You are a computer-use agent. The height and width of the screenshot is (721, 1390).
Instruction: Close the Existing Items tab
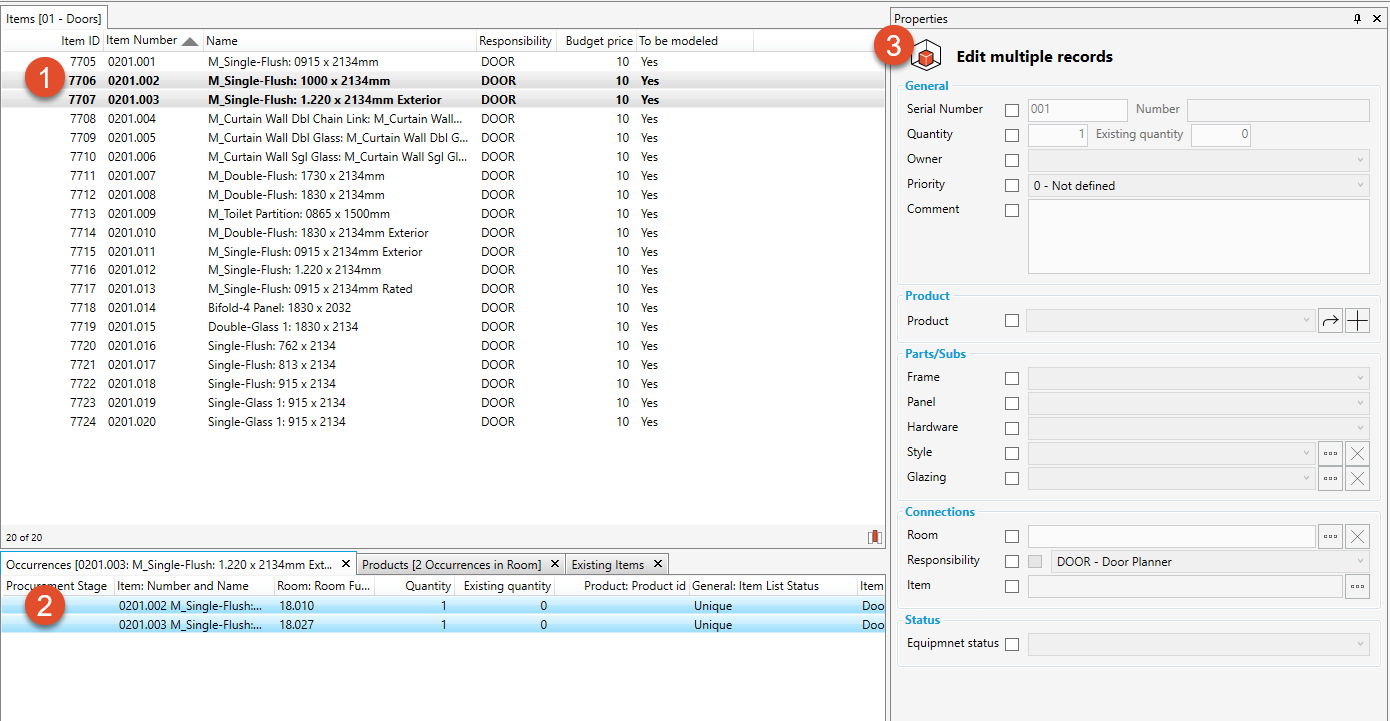point(658,565)
